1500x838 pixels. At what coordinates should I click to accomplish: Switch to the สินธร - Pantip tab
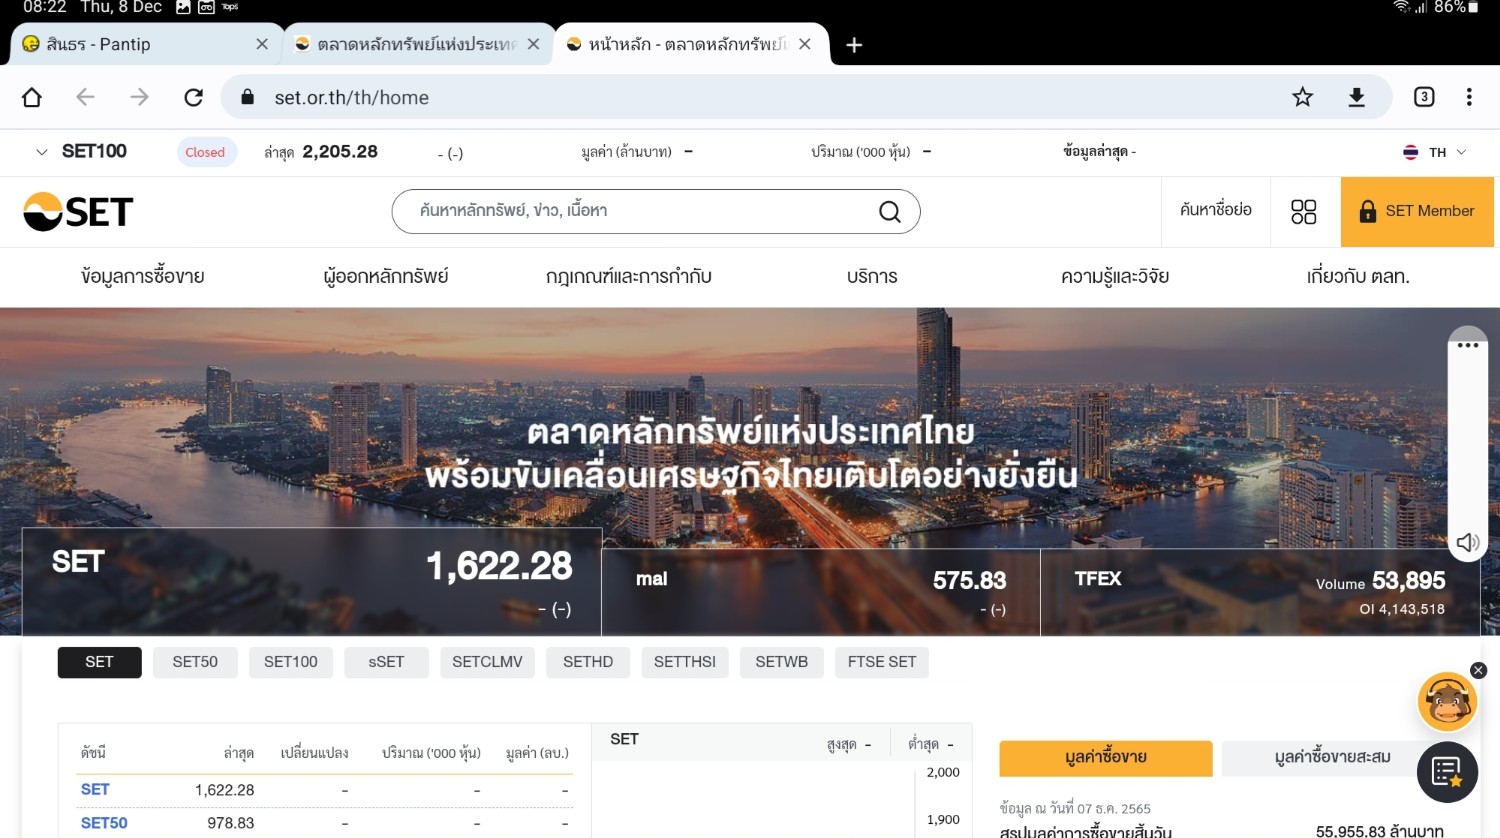145,44
